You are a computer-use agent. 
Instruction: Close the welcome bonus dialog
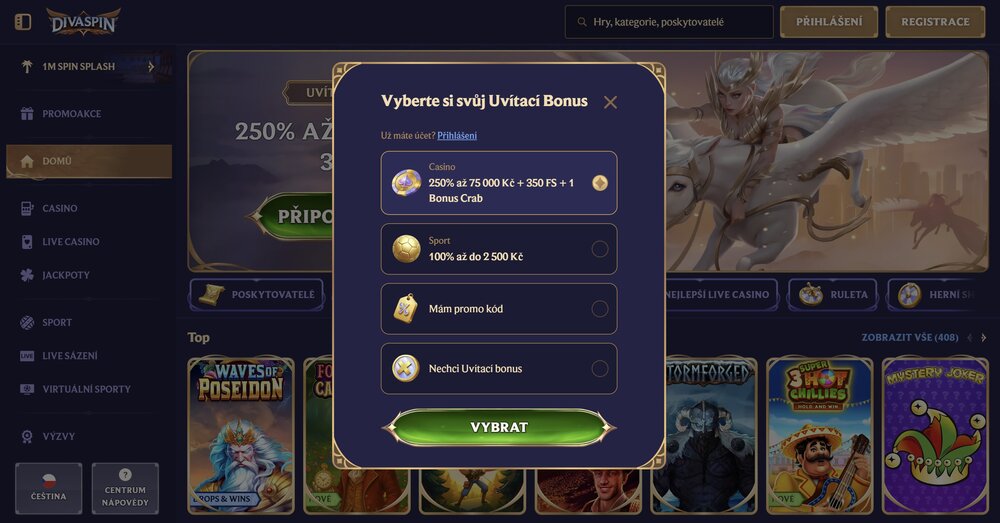(x=610, y=102)
